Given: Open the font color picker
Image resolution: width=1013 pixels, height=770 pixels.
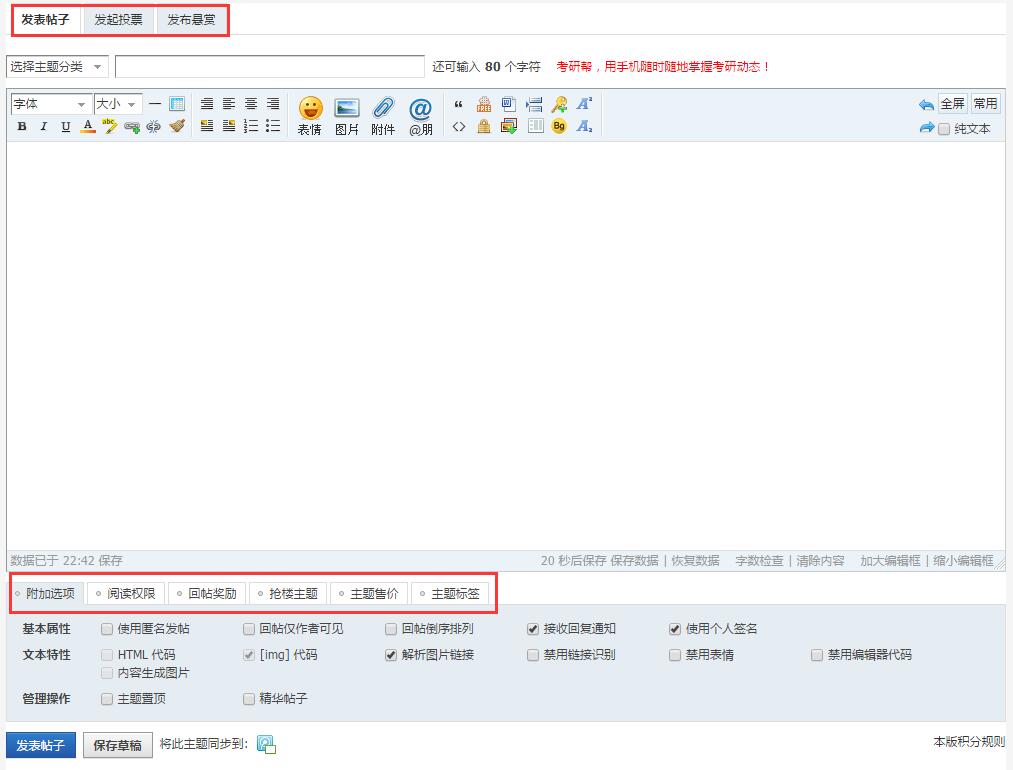Looking at the screenshot, I should [88, 127].
